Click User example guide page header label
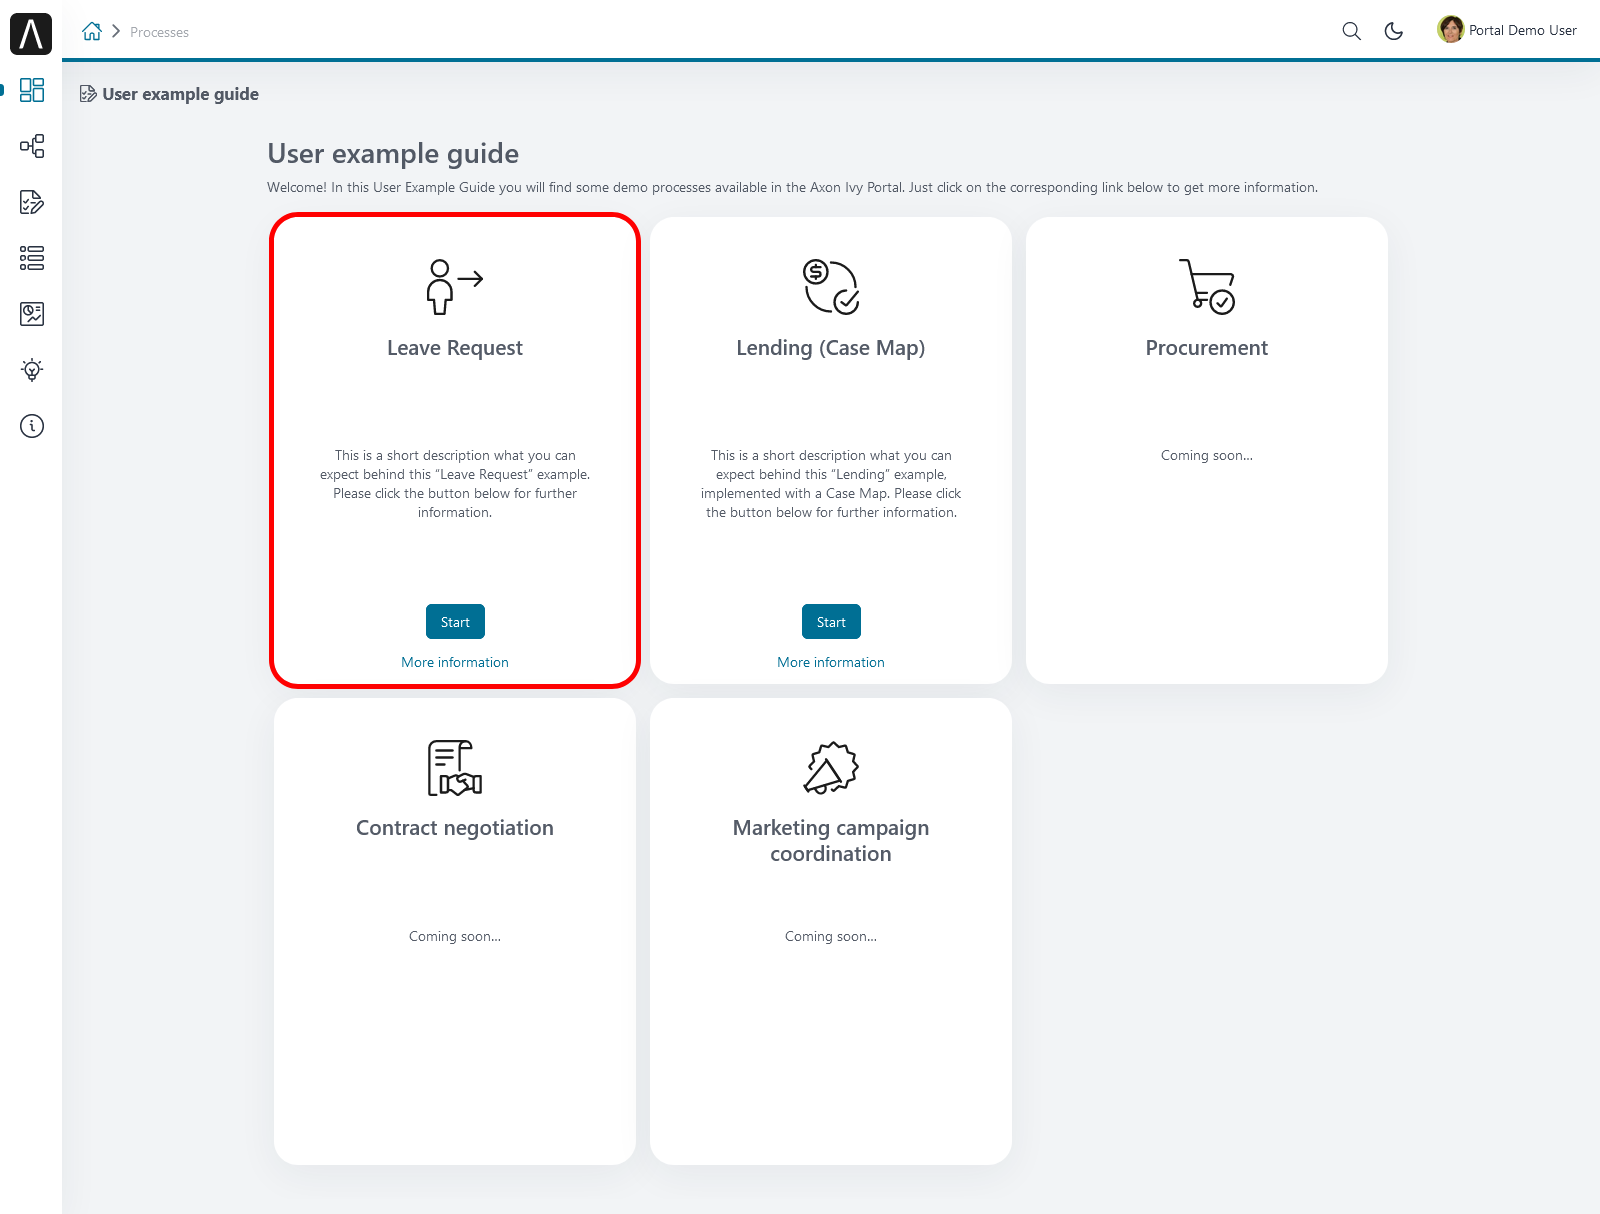The width and height of the screenshot is (1600, 1214). click(180, 94)
